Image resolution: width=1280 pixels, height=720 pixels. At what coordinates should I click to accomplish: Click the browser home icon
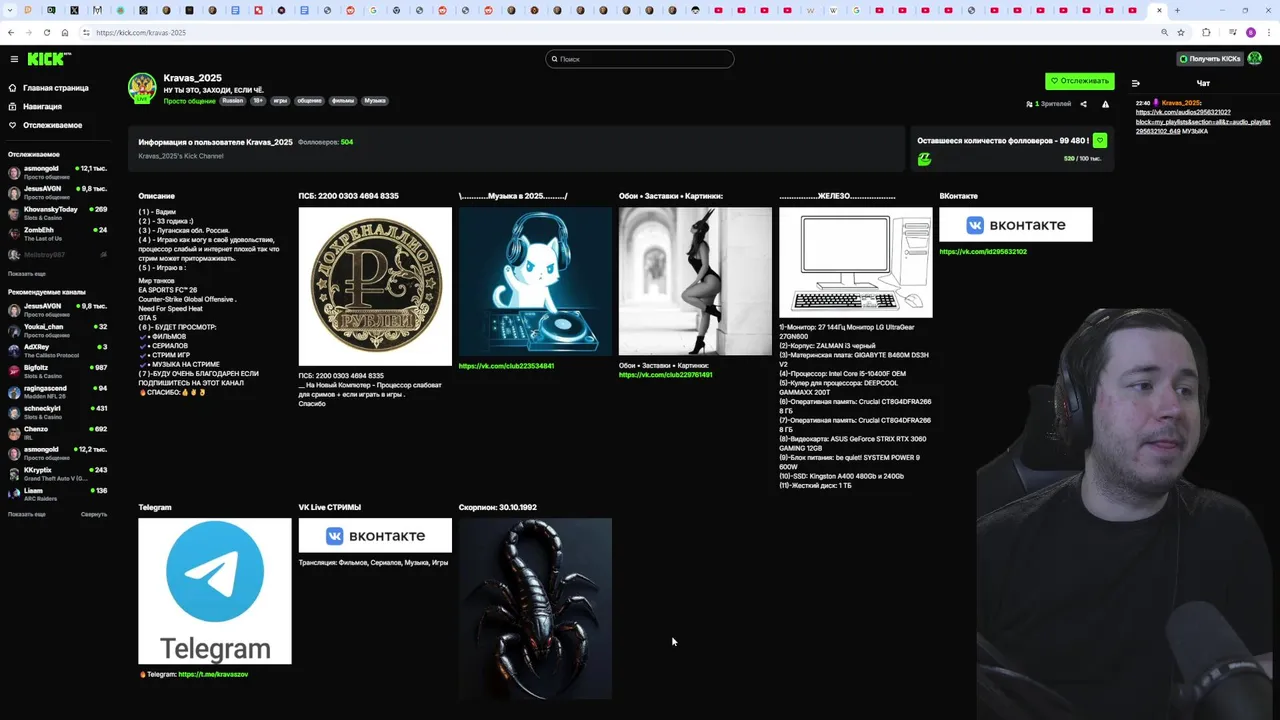pyautogui.click(x=65, y=32)
